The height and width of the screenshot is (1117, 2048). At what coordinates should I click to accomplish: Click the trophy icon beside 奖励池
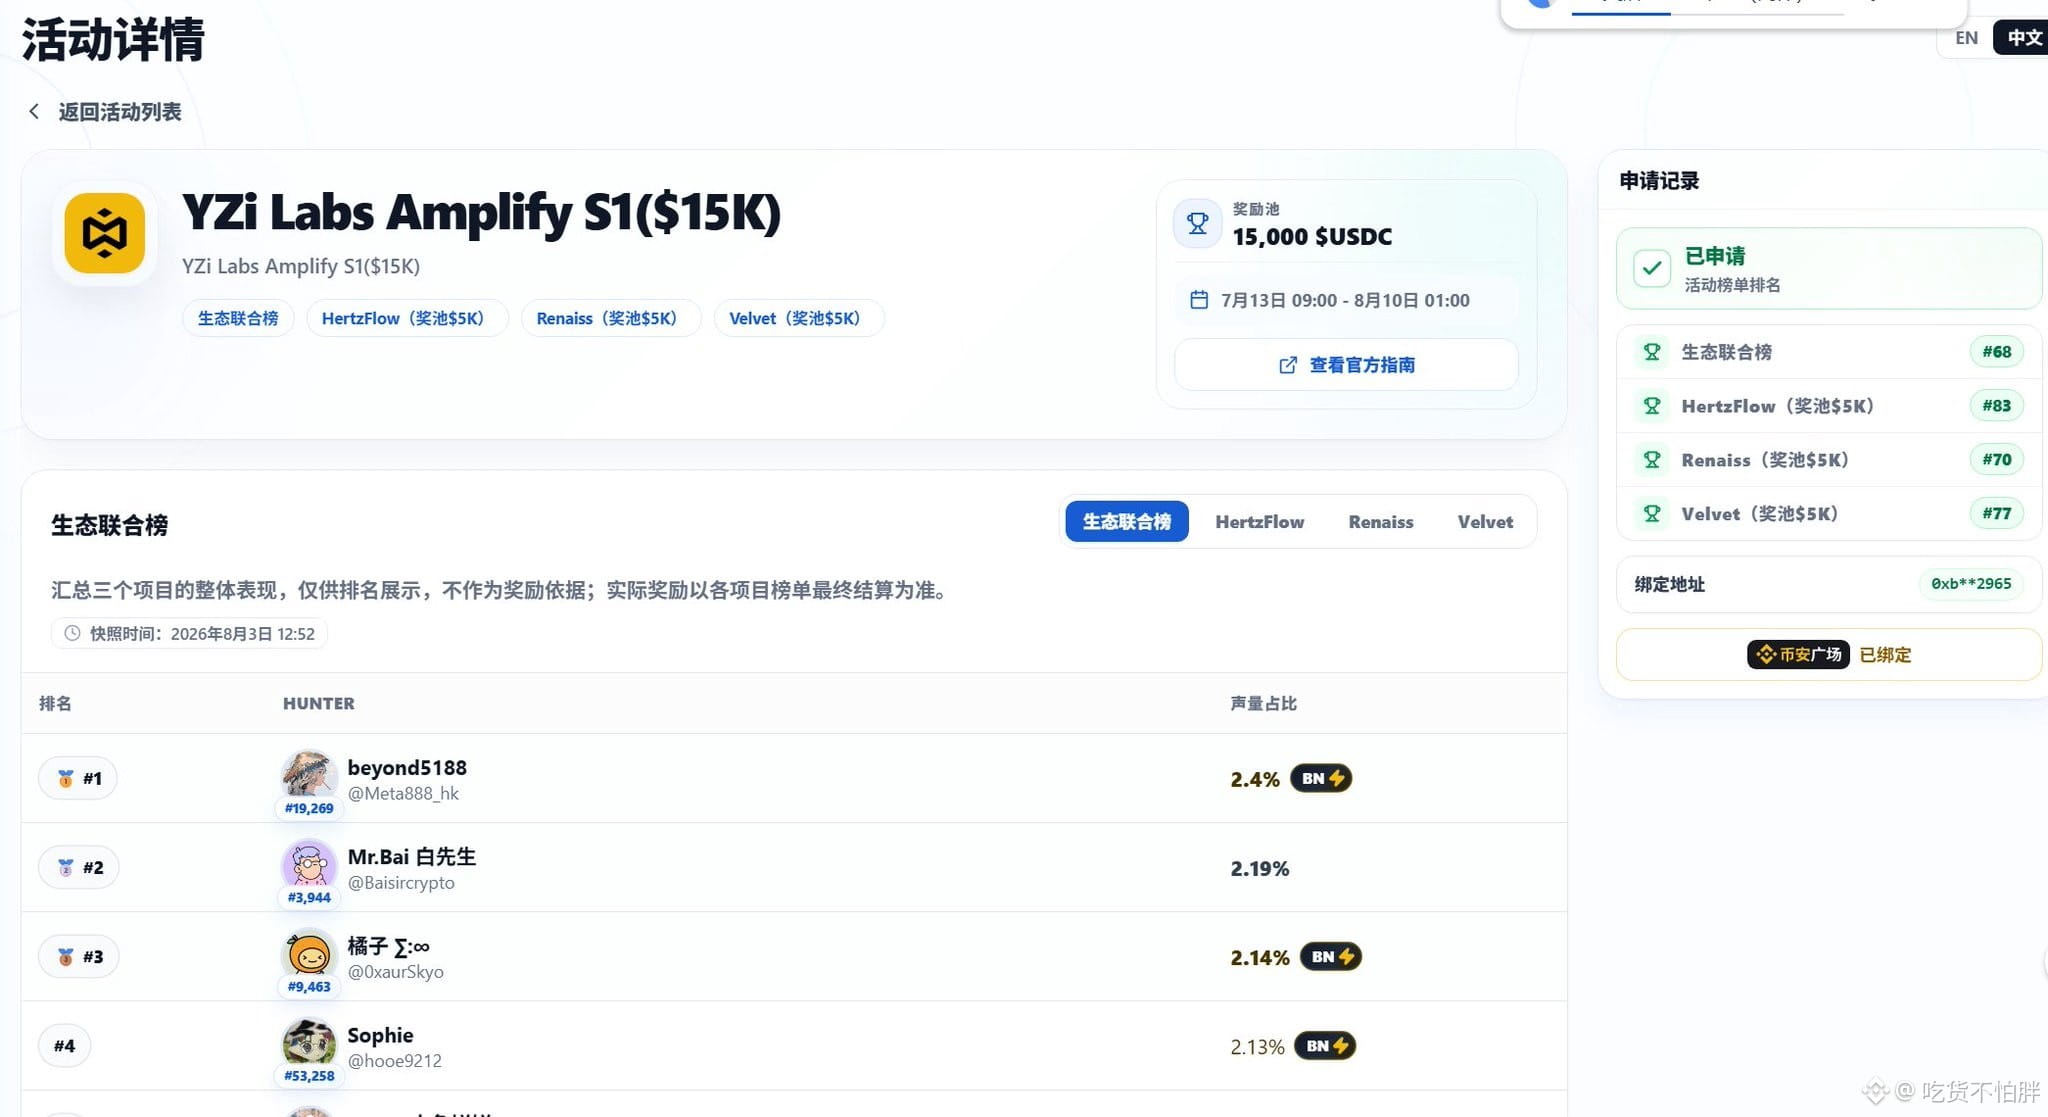pos(1197,223)
